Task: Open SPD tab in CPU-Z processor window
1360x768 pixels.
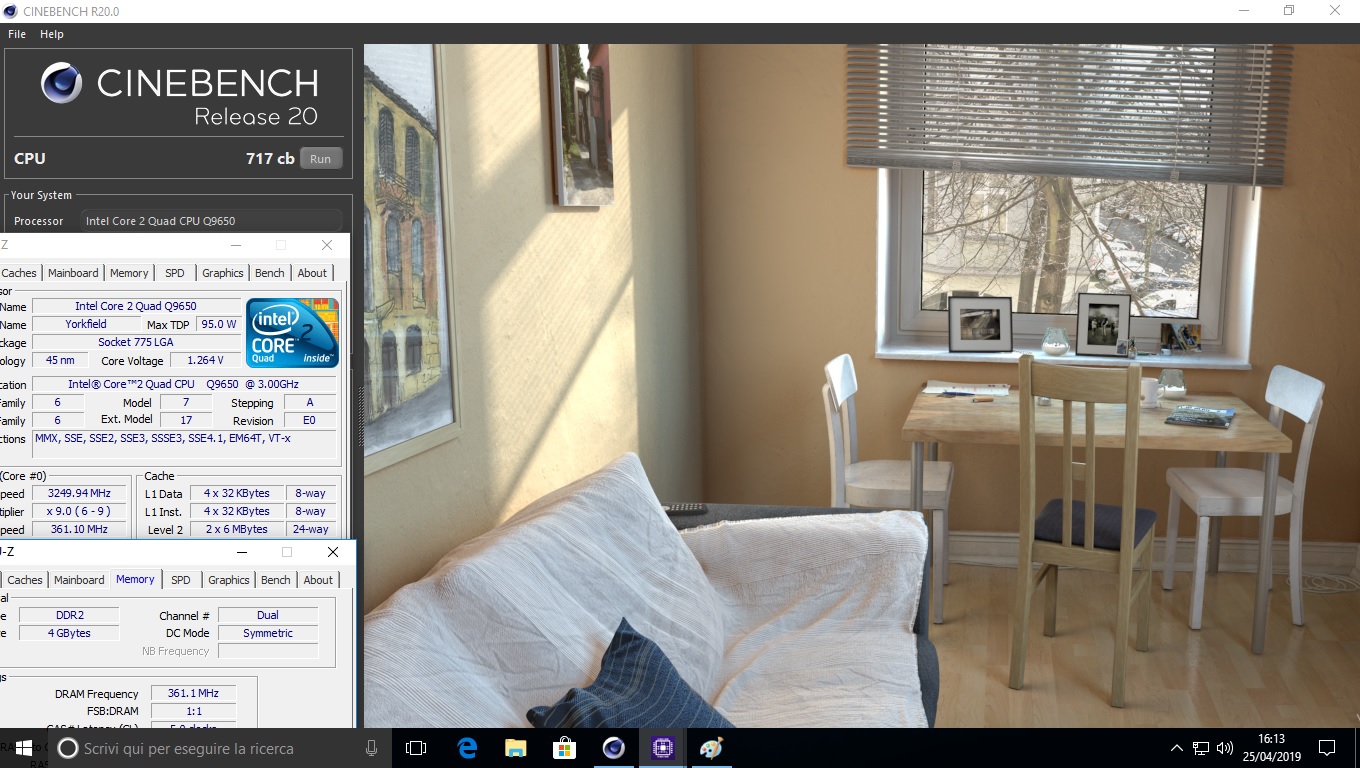Action: pos(175,273)
